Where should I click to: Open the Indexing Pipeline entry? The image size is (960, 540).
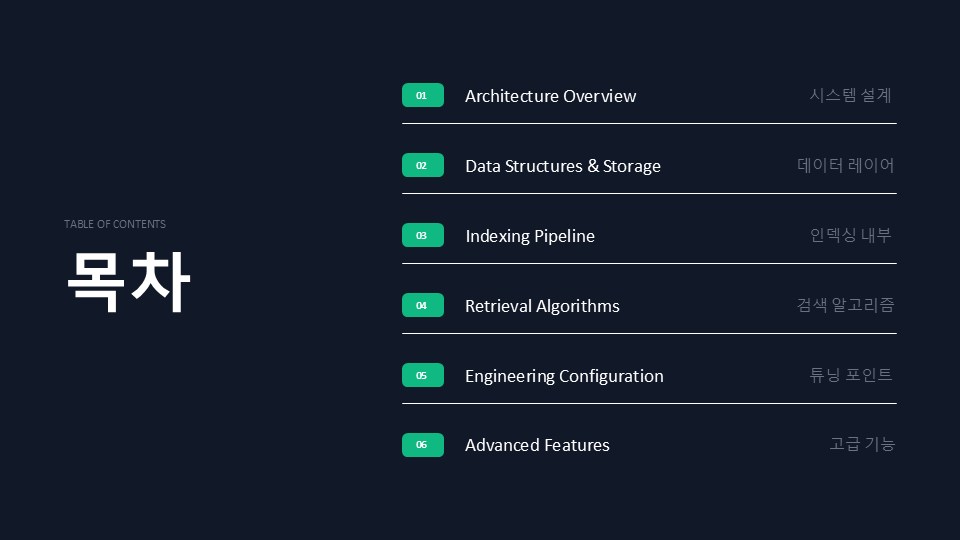[530, 236]
